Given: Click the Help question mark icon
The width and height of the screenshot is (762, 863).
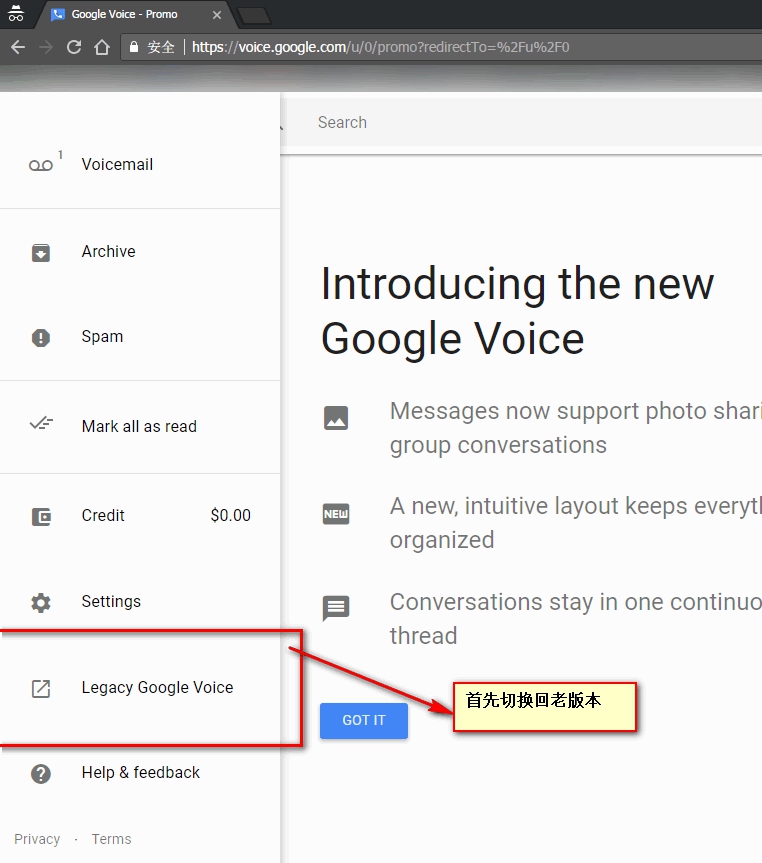Looking at the screenshot, I should point(41,774).
